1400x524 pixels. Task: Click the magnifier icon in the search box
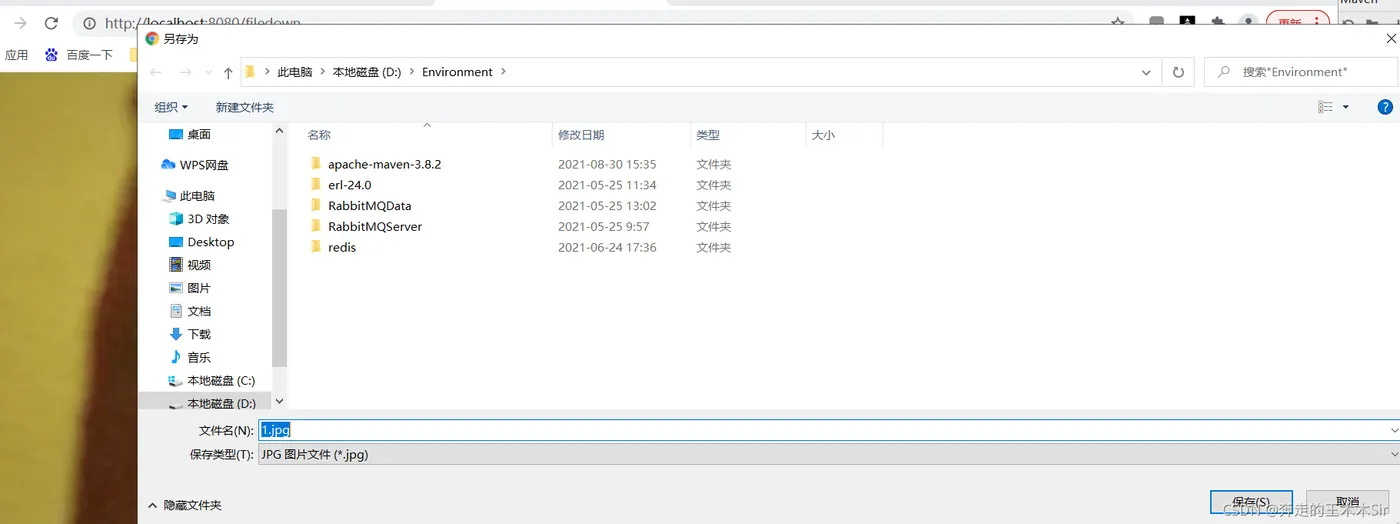(1223, 72)
